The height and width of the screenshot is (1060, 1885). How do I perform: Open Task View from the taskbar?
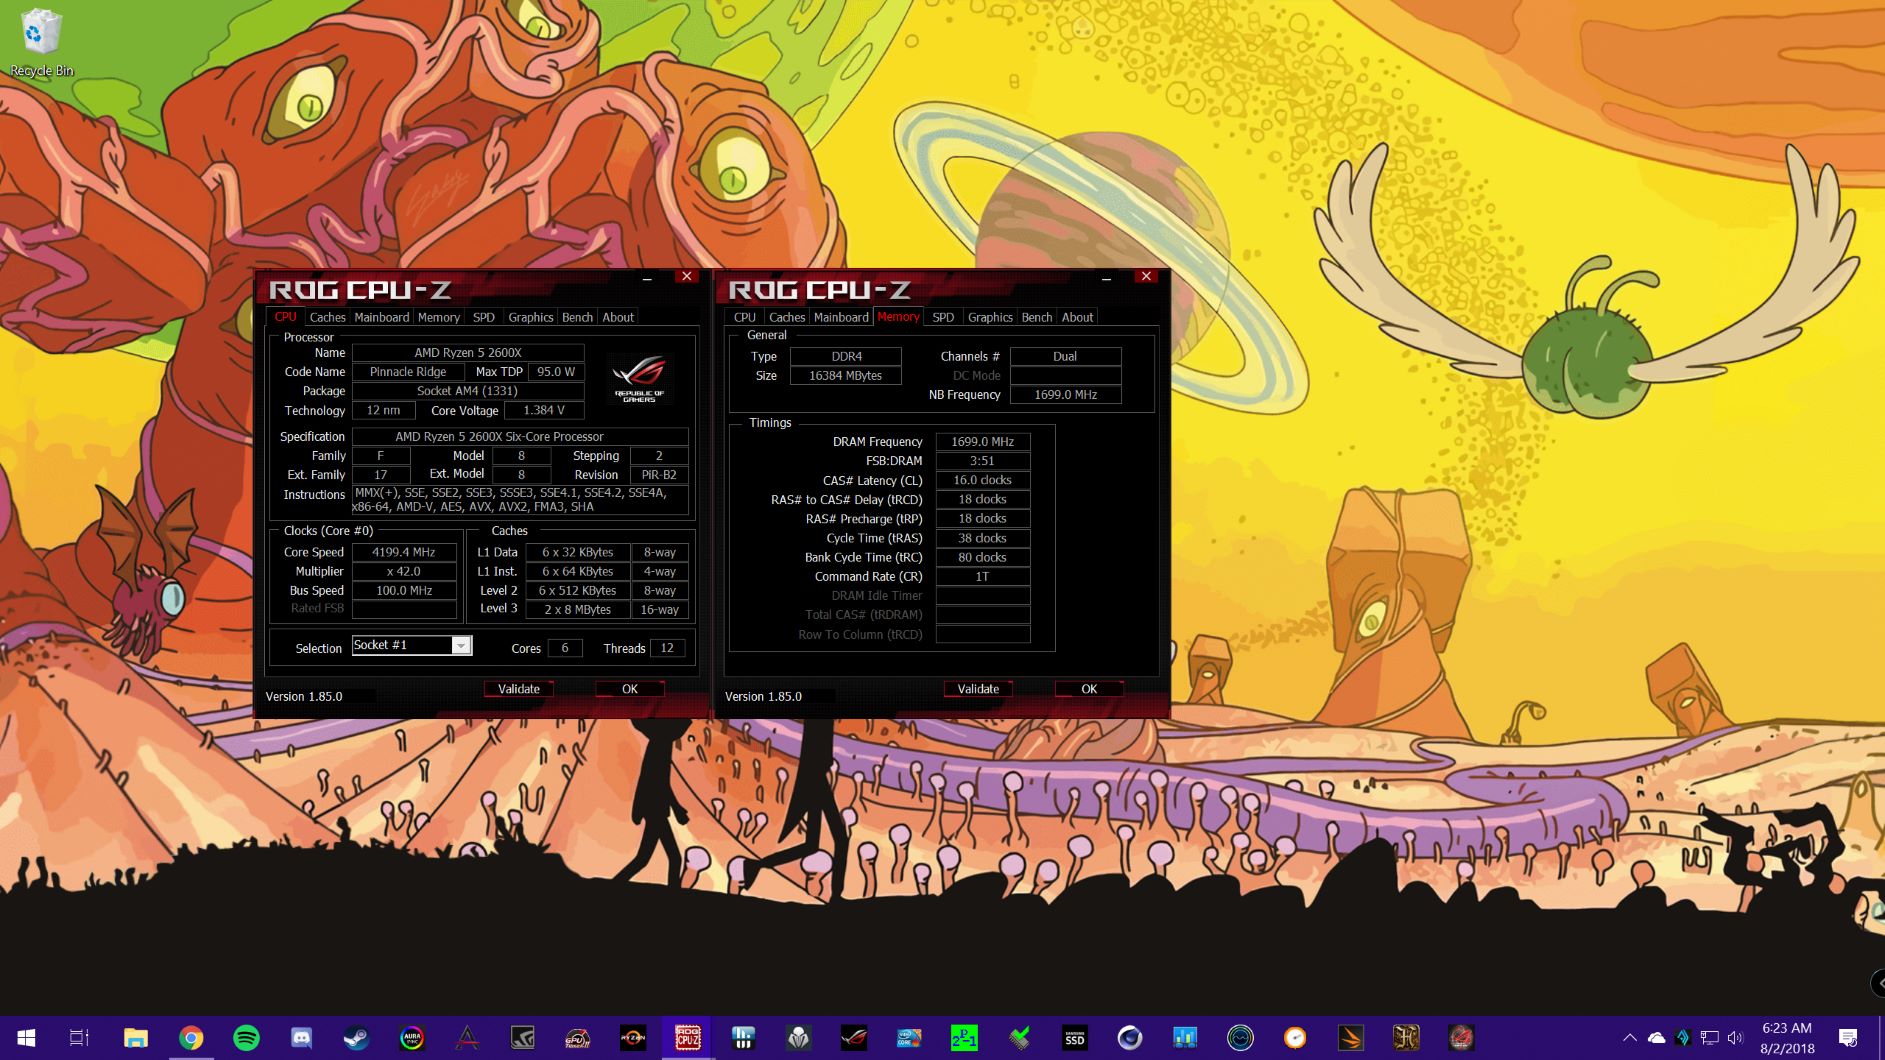[79, 1038]
